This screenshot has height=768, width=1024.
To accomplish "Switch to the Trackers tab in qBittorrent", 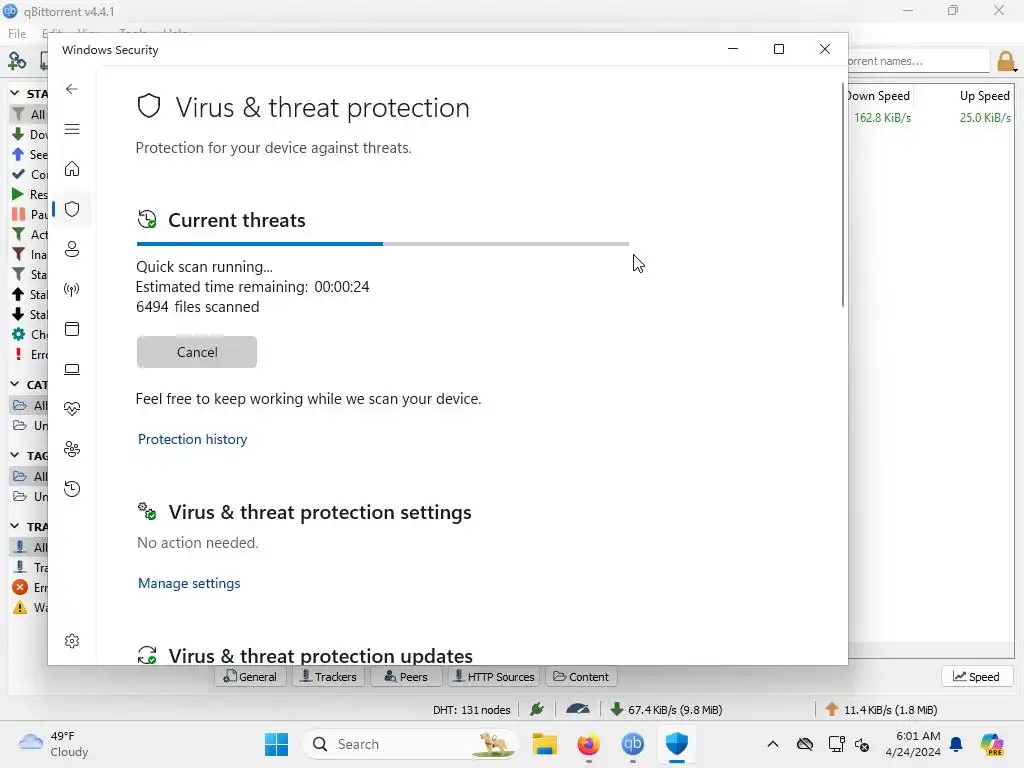I will tap(328, 677).
